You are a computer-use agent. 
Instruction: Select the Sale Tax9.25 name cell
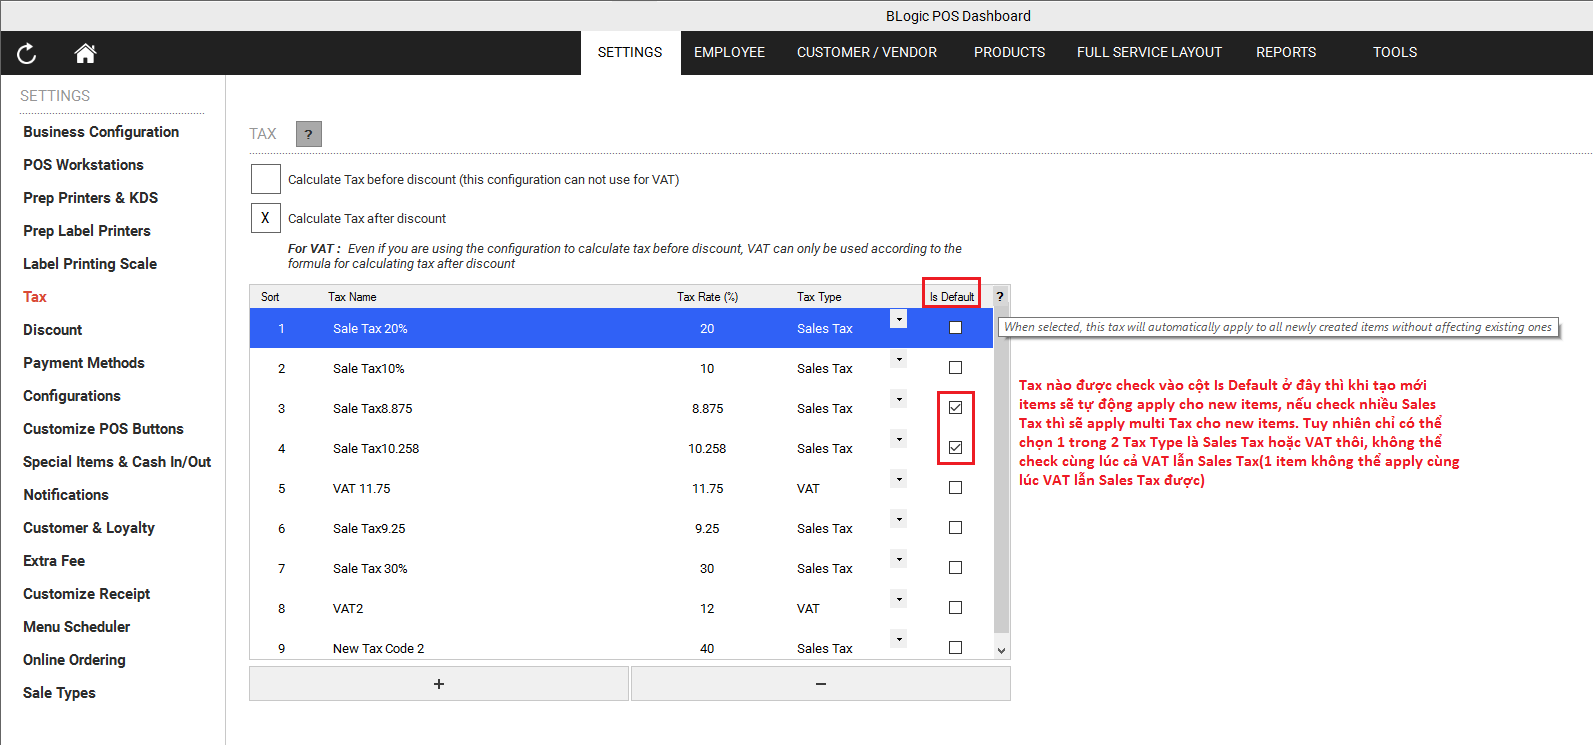(369, 528)
